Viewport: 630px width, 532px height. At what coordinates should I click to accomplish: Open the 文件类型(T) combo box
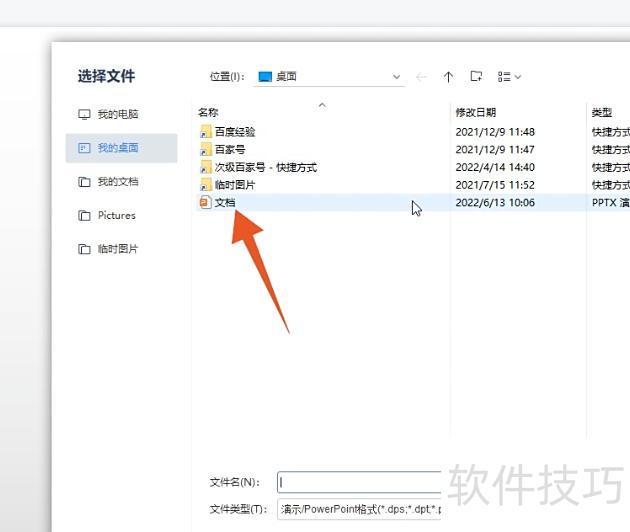(x=359, y=509)
